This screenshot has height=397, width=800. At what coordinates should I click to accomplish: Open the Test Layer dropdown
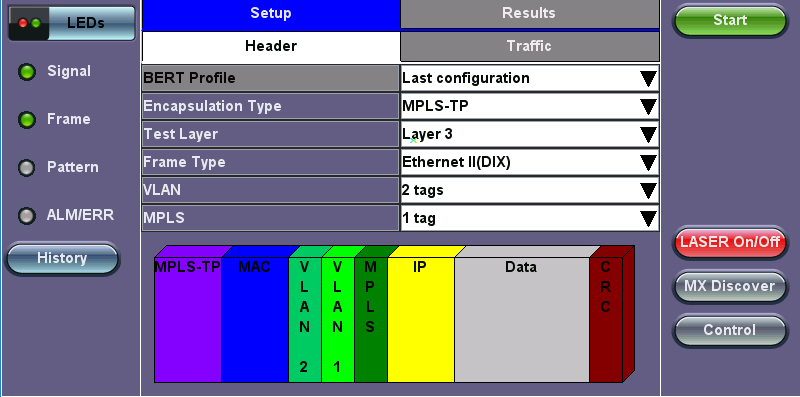click(x=530, y=134)
